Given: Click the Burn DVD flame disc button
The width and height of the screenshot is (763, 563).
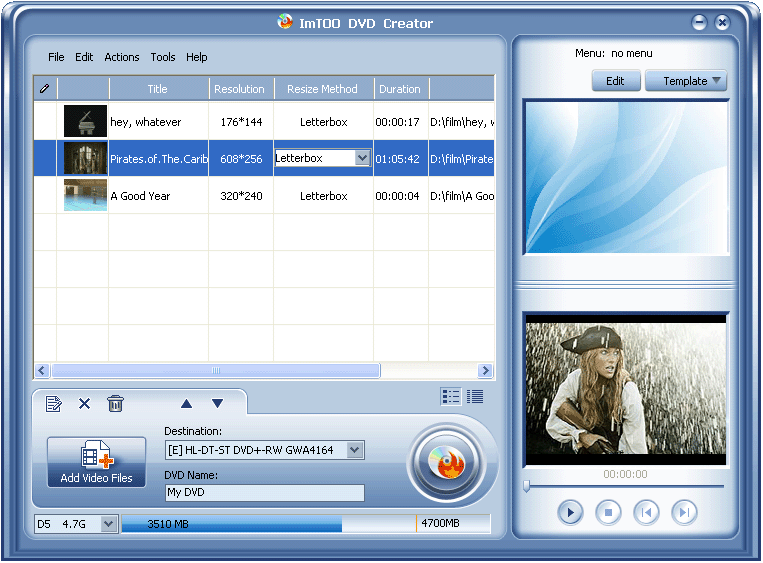Looking at the screenshot, I should point(446,463).
